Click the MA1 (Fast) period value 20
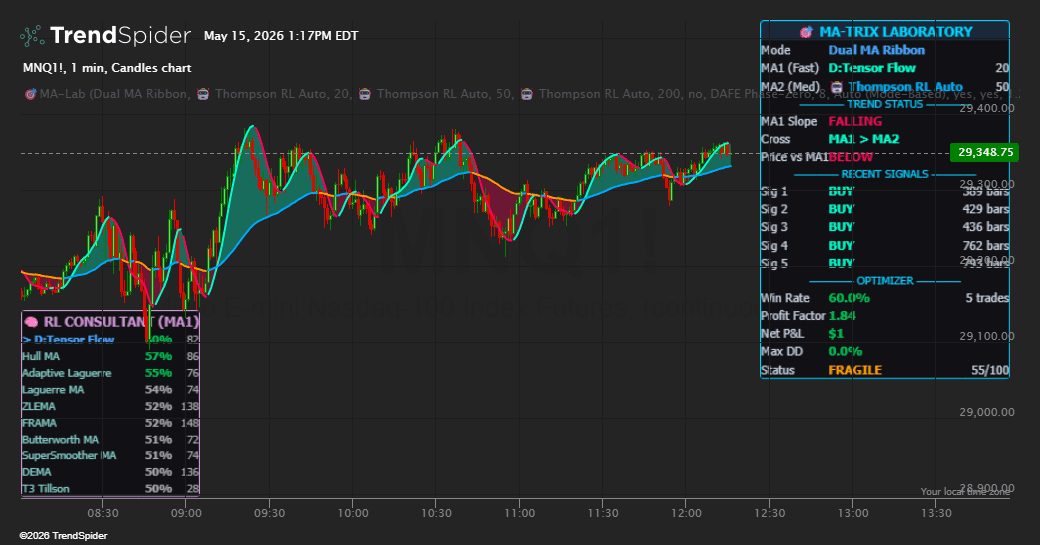Screen dimensions: 1040x545 (x=1002, y=68)
